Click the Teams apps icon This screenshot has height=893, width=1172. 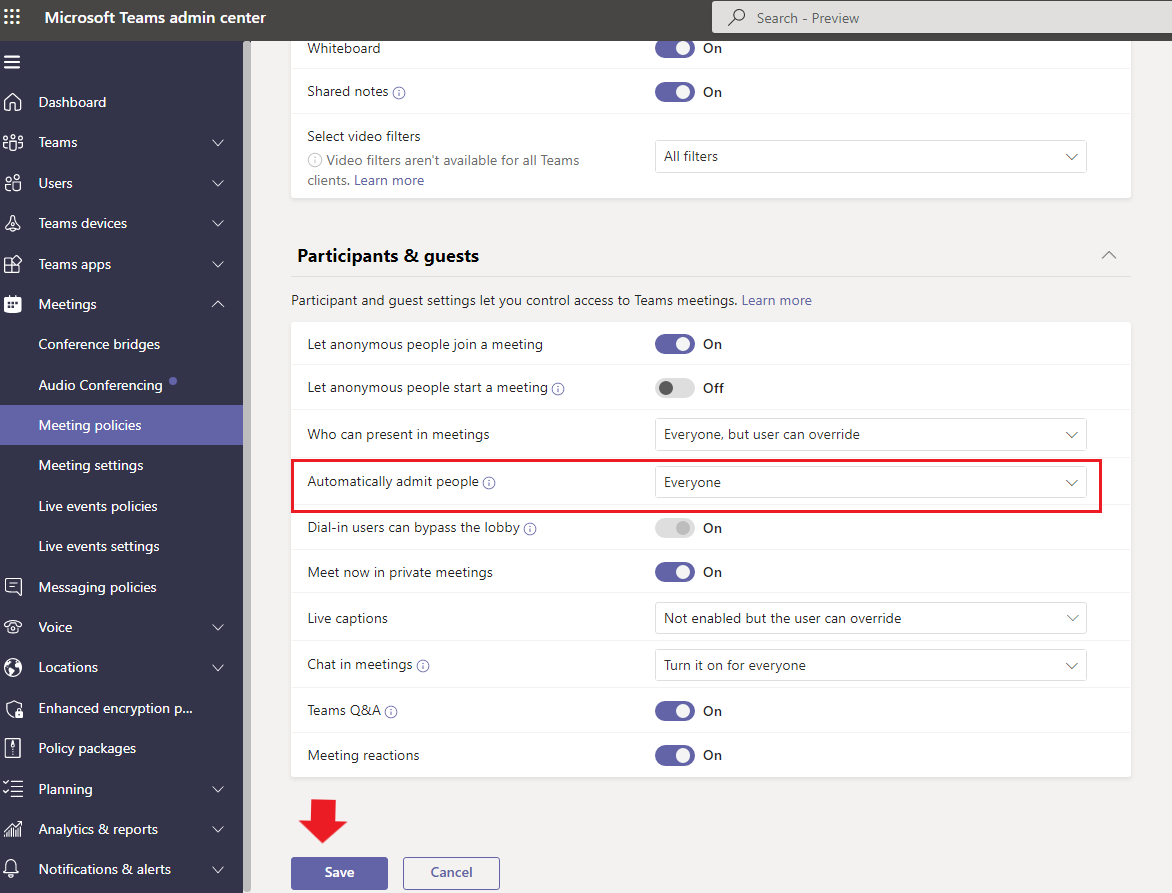[13, 264]
